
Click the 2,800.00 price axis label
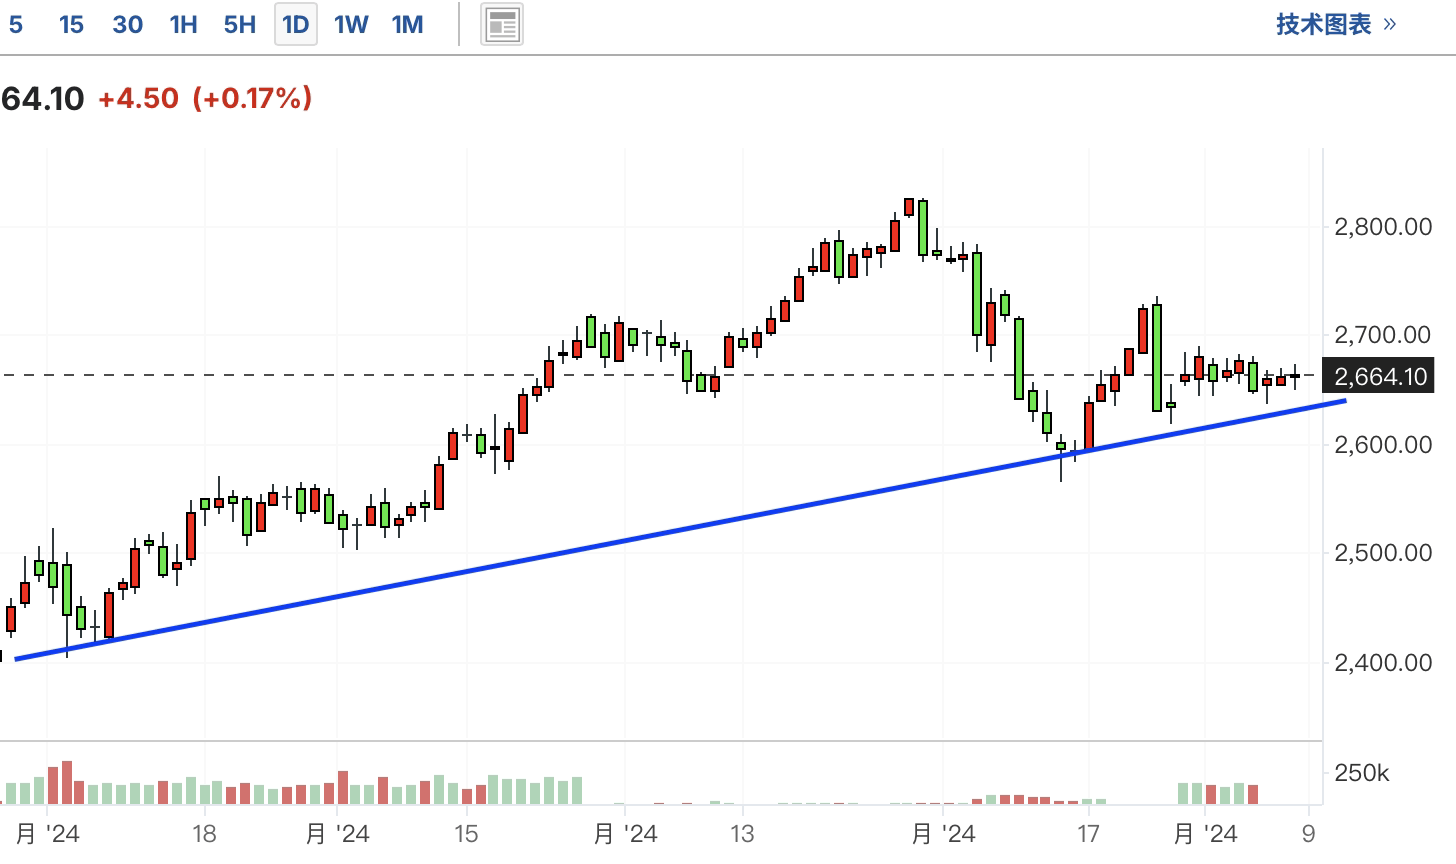pos(1383,227)
